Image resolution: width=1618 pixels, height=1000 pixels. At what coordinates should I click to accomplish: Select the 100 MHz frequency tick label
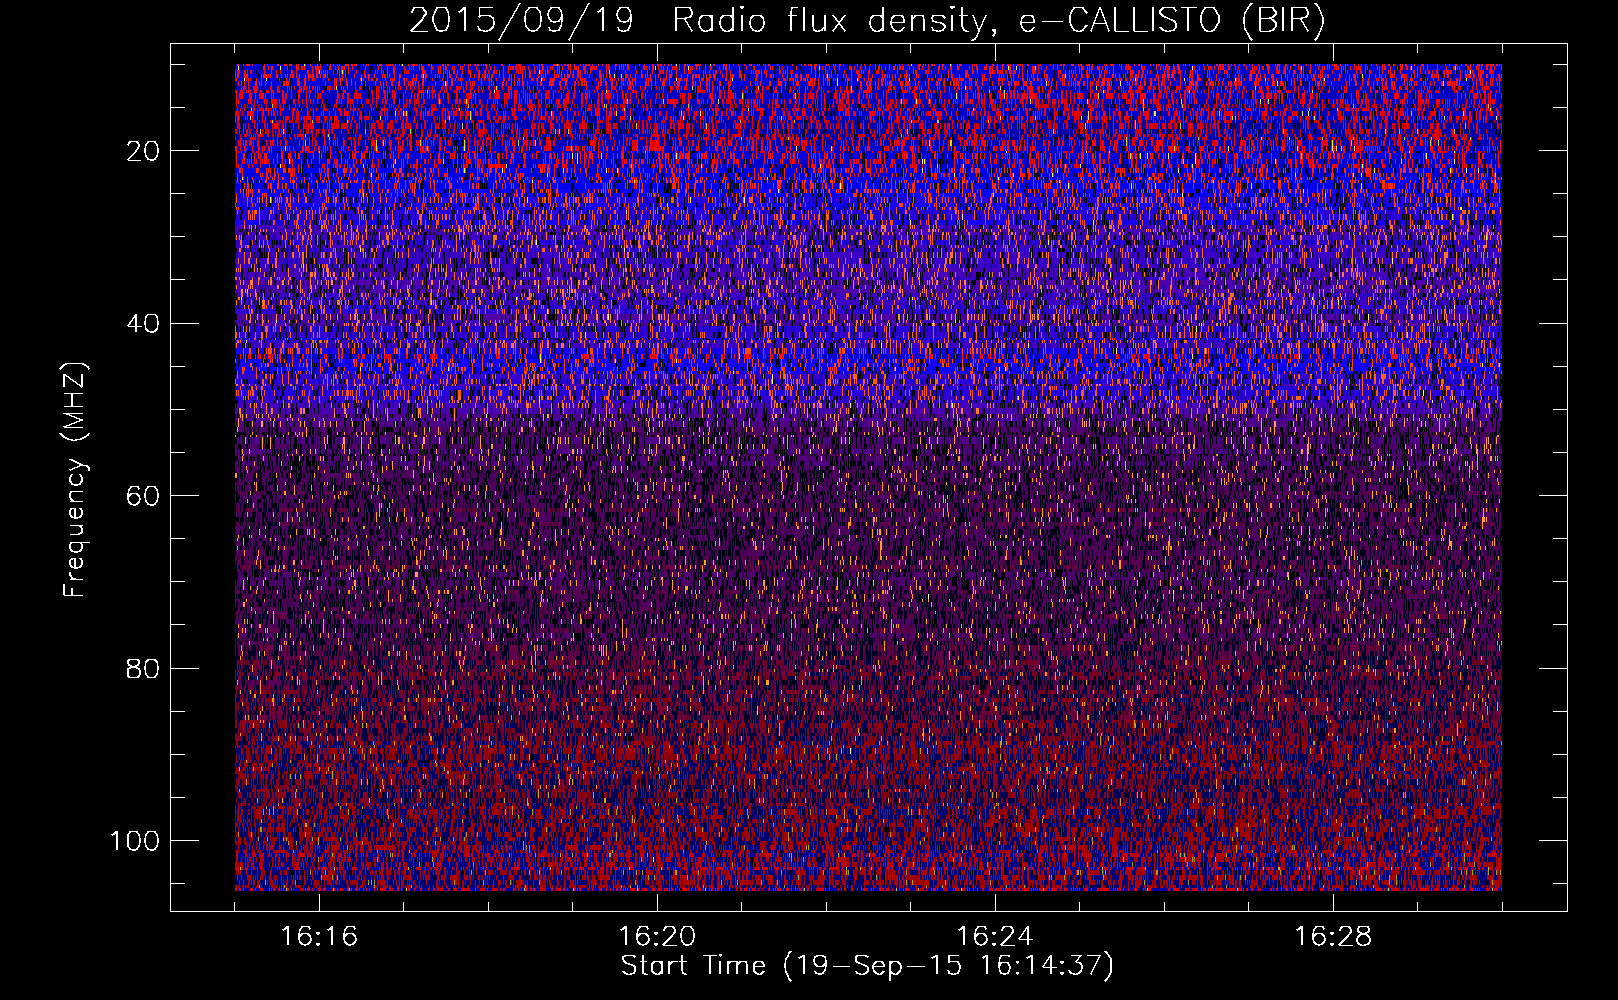(135, 841)
